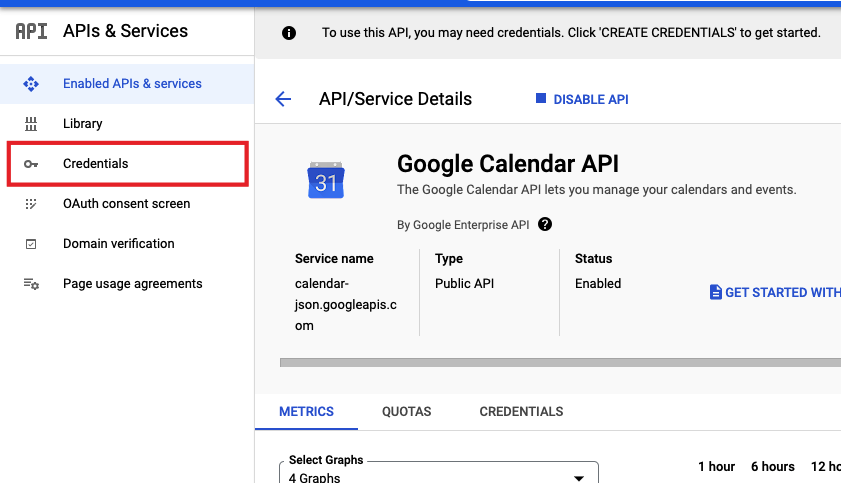Choose the 6 hours time range

tap(773, 467)
